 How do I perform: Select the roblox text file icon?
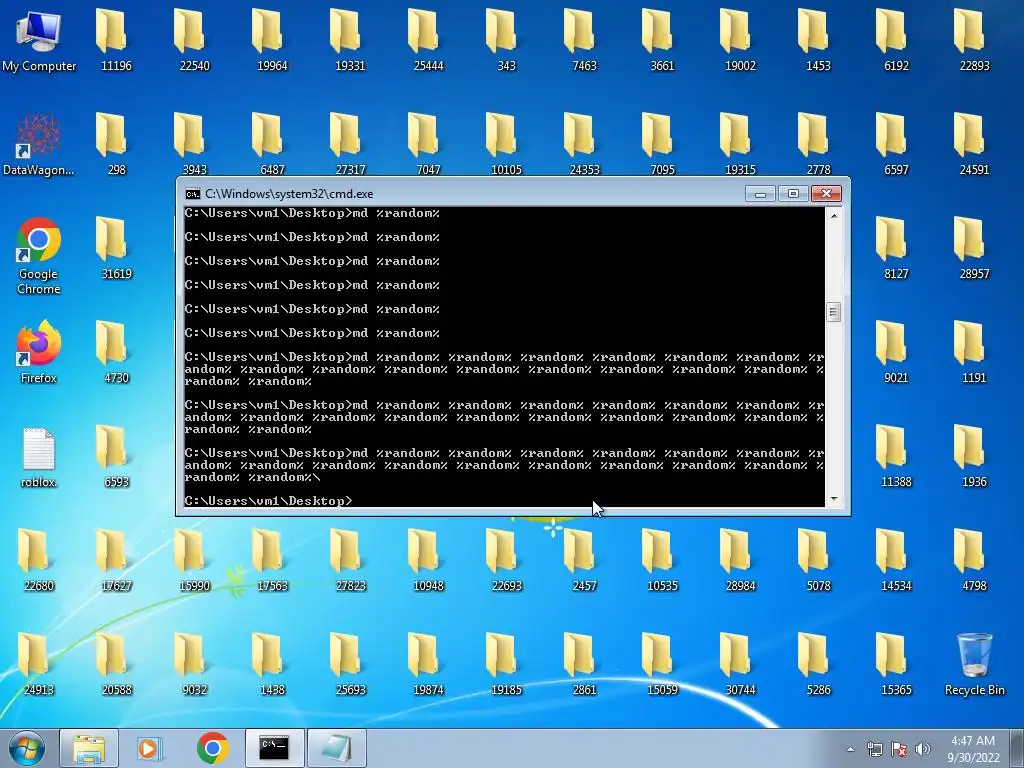[x=39, y=457]
